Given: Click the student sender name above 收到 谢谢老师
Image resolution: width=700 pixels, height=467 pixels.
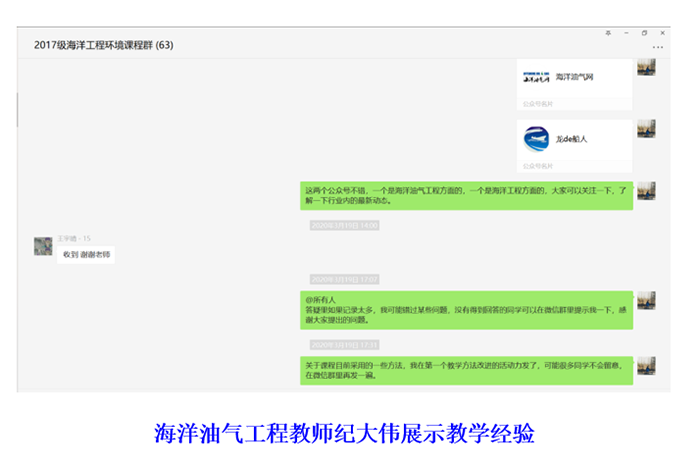Looking at the screenshot, I should (74, 238).
